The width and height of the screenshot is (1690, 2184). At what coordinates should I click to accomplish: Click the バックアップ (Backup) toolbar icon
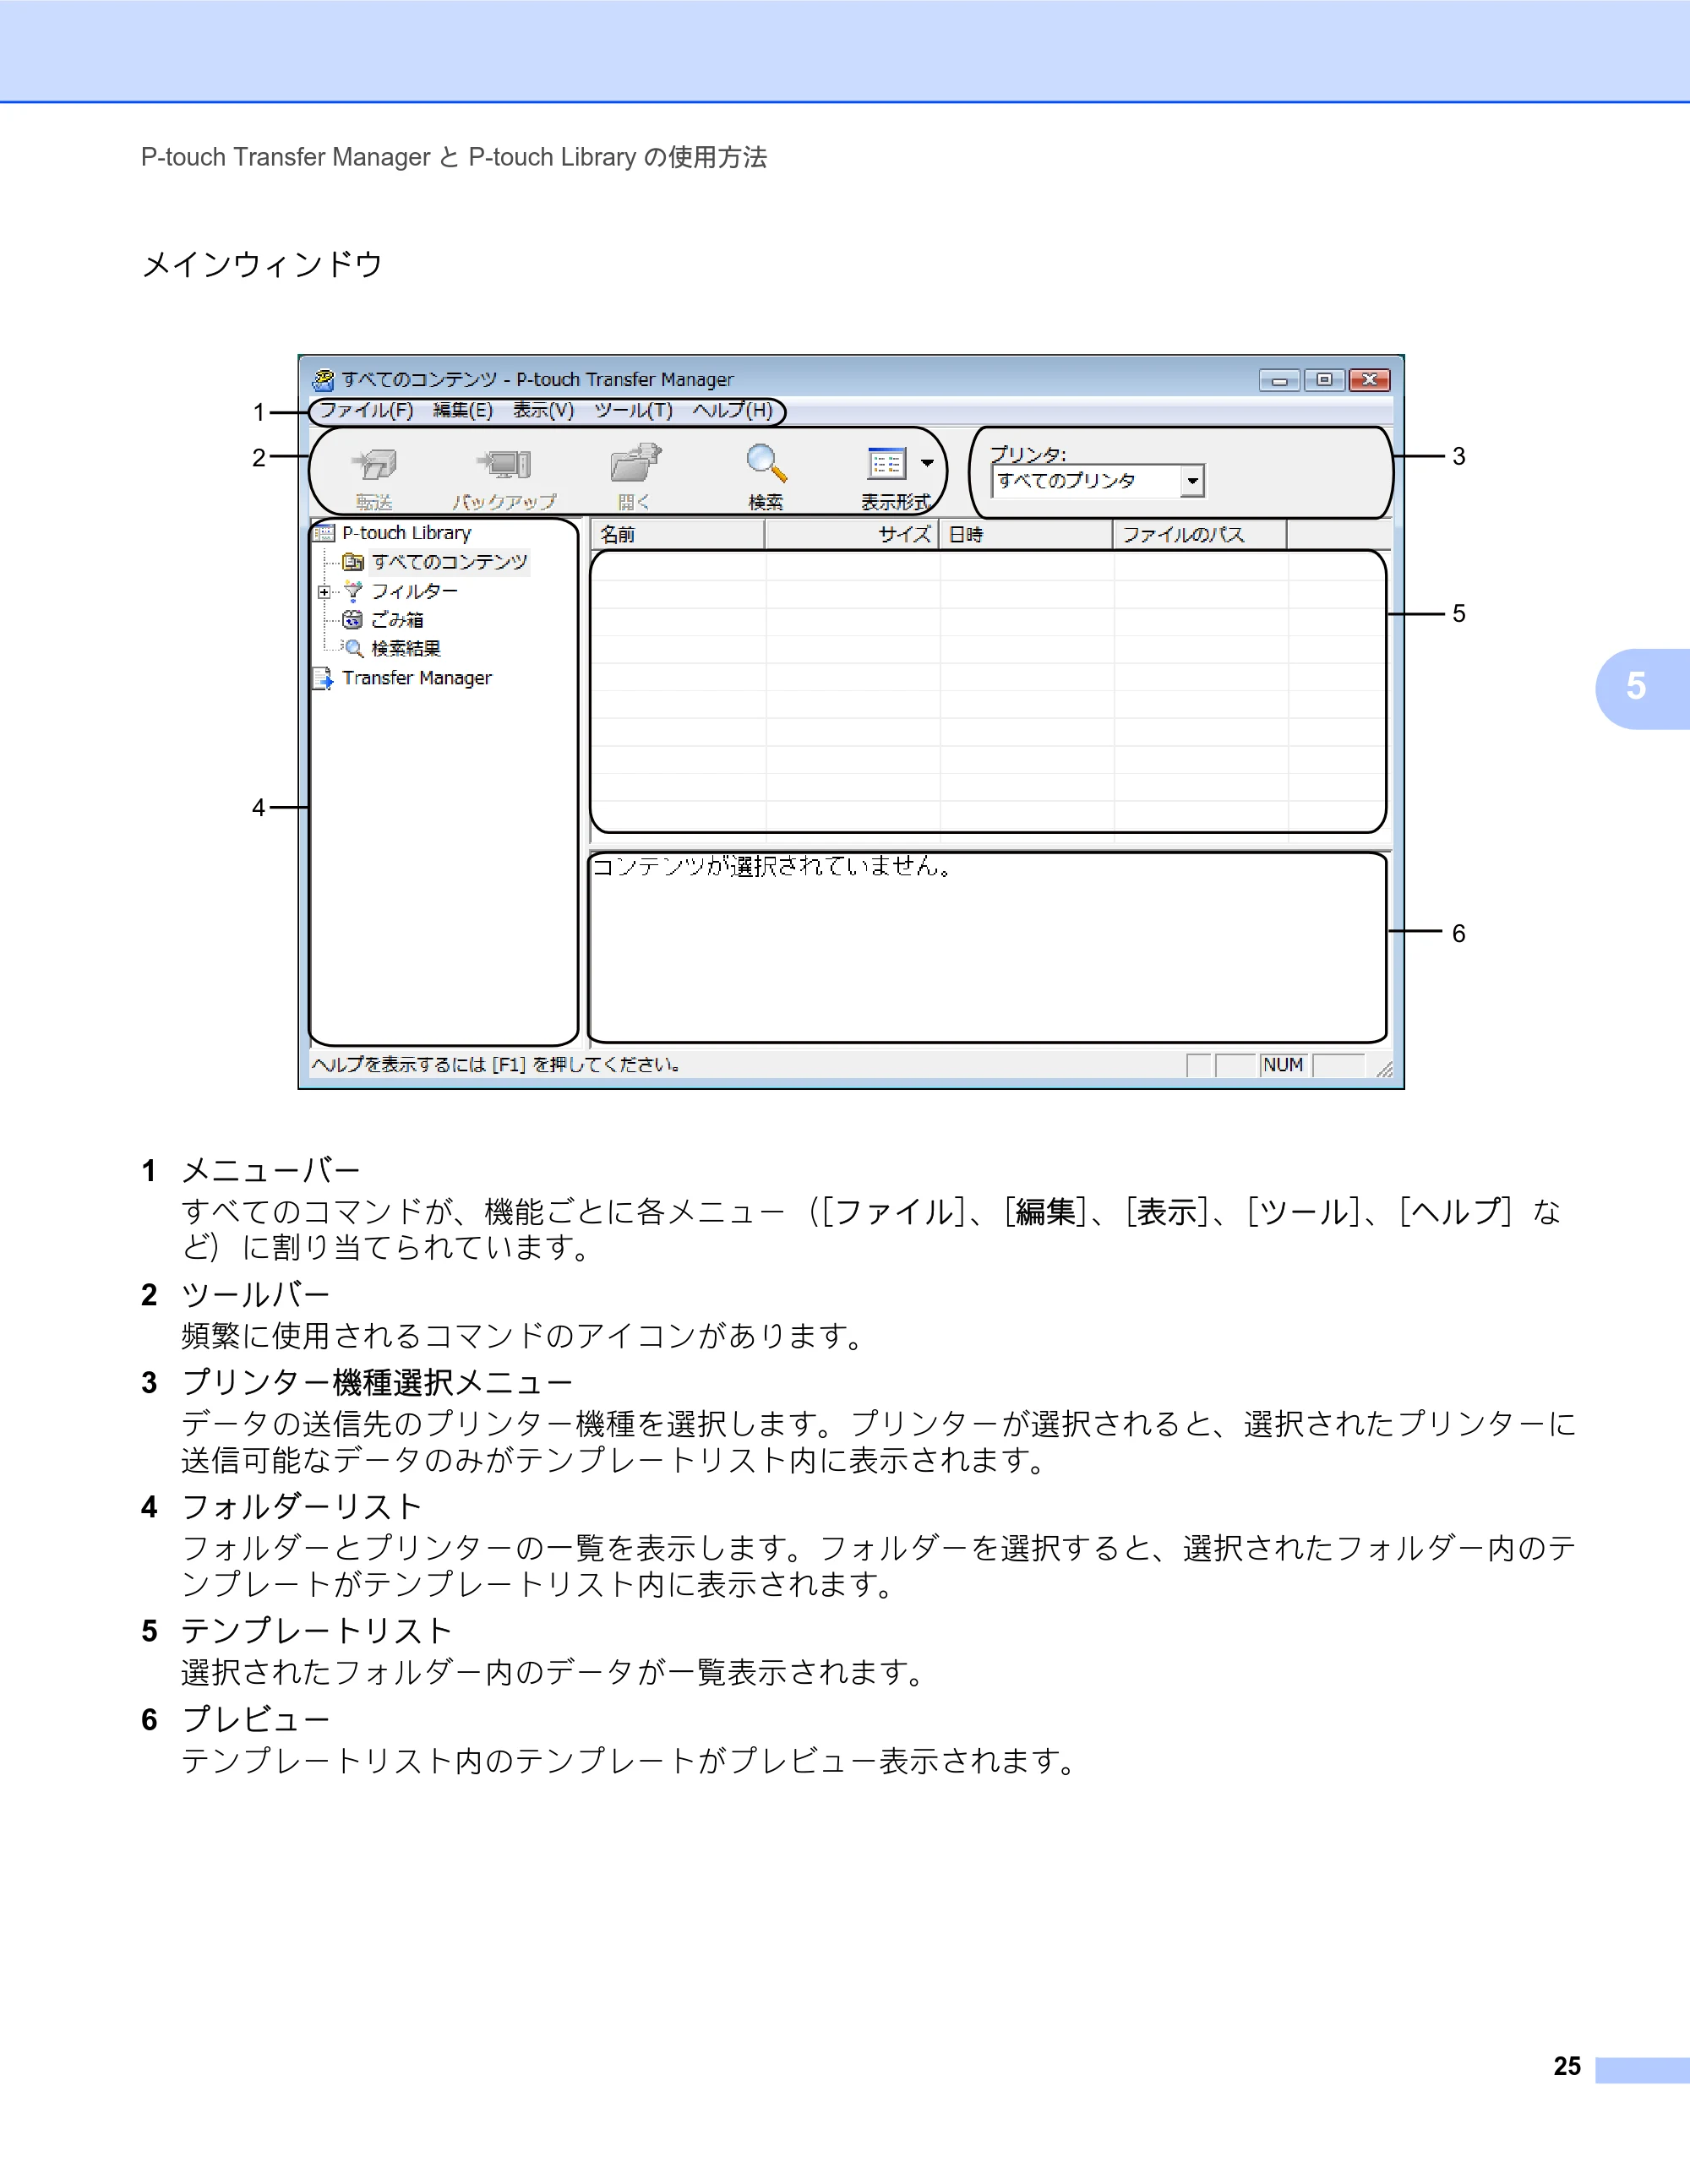pos(504,464)
